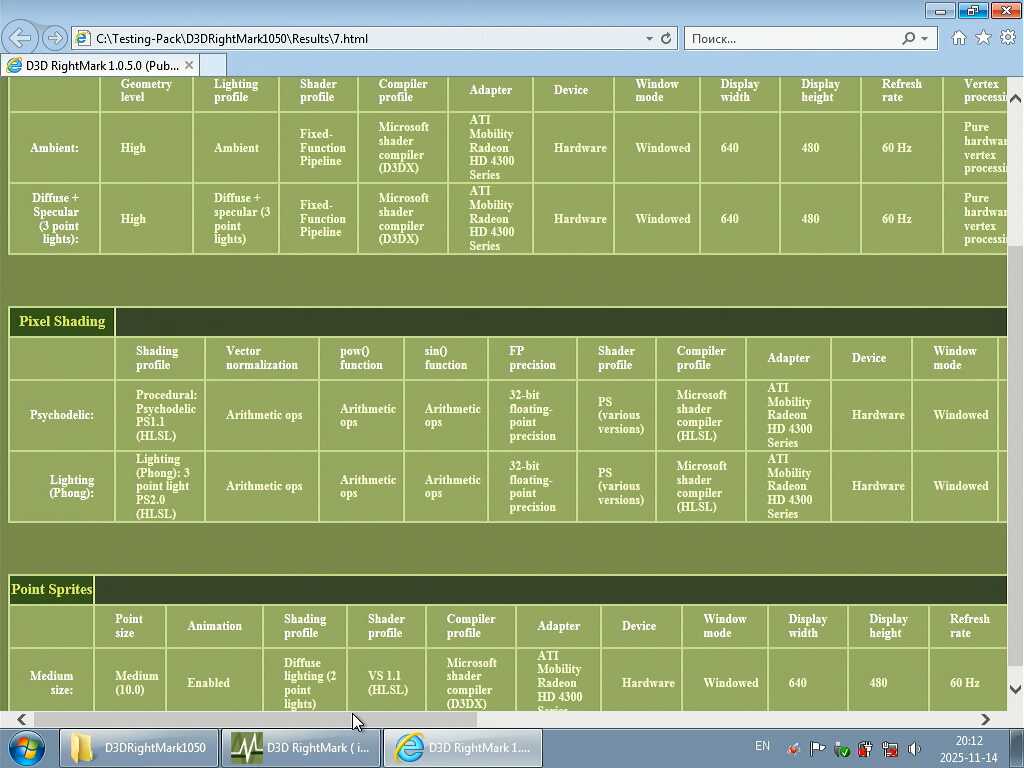This screenshot has width=1024, height=768.
Task: Click the Ambient: row label
Action: point(54,148)
